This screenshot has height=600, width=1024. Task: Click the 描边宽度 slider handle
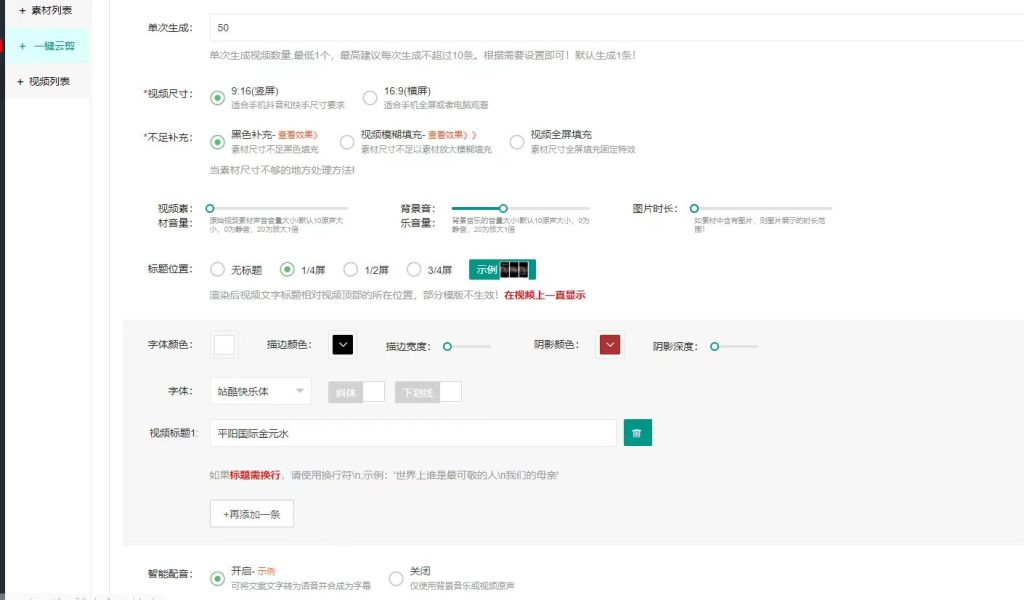coord(447,346)
